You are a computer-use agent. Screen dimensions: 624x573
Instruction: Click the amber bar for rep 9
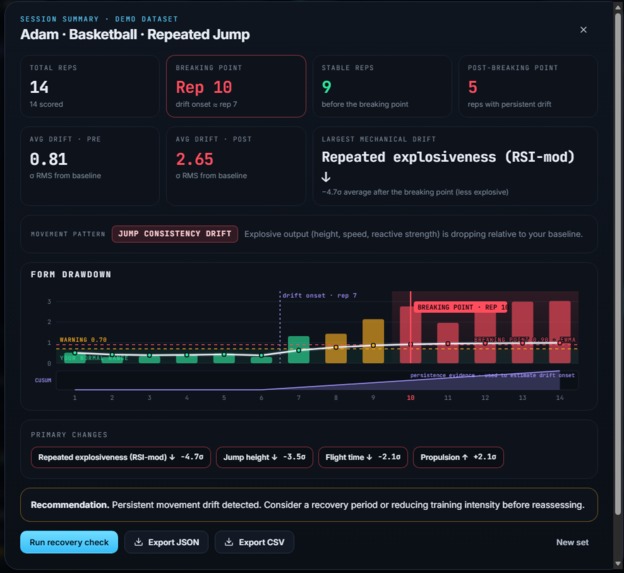(373, 341)
